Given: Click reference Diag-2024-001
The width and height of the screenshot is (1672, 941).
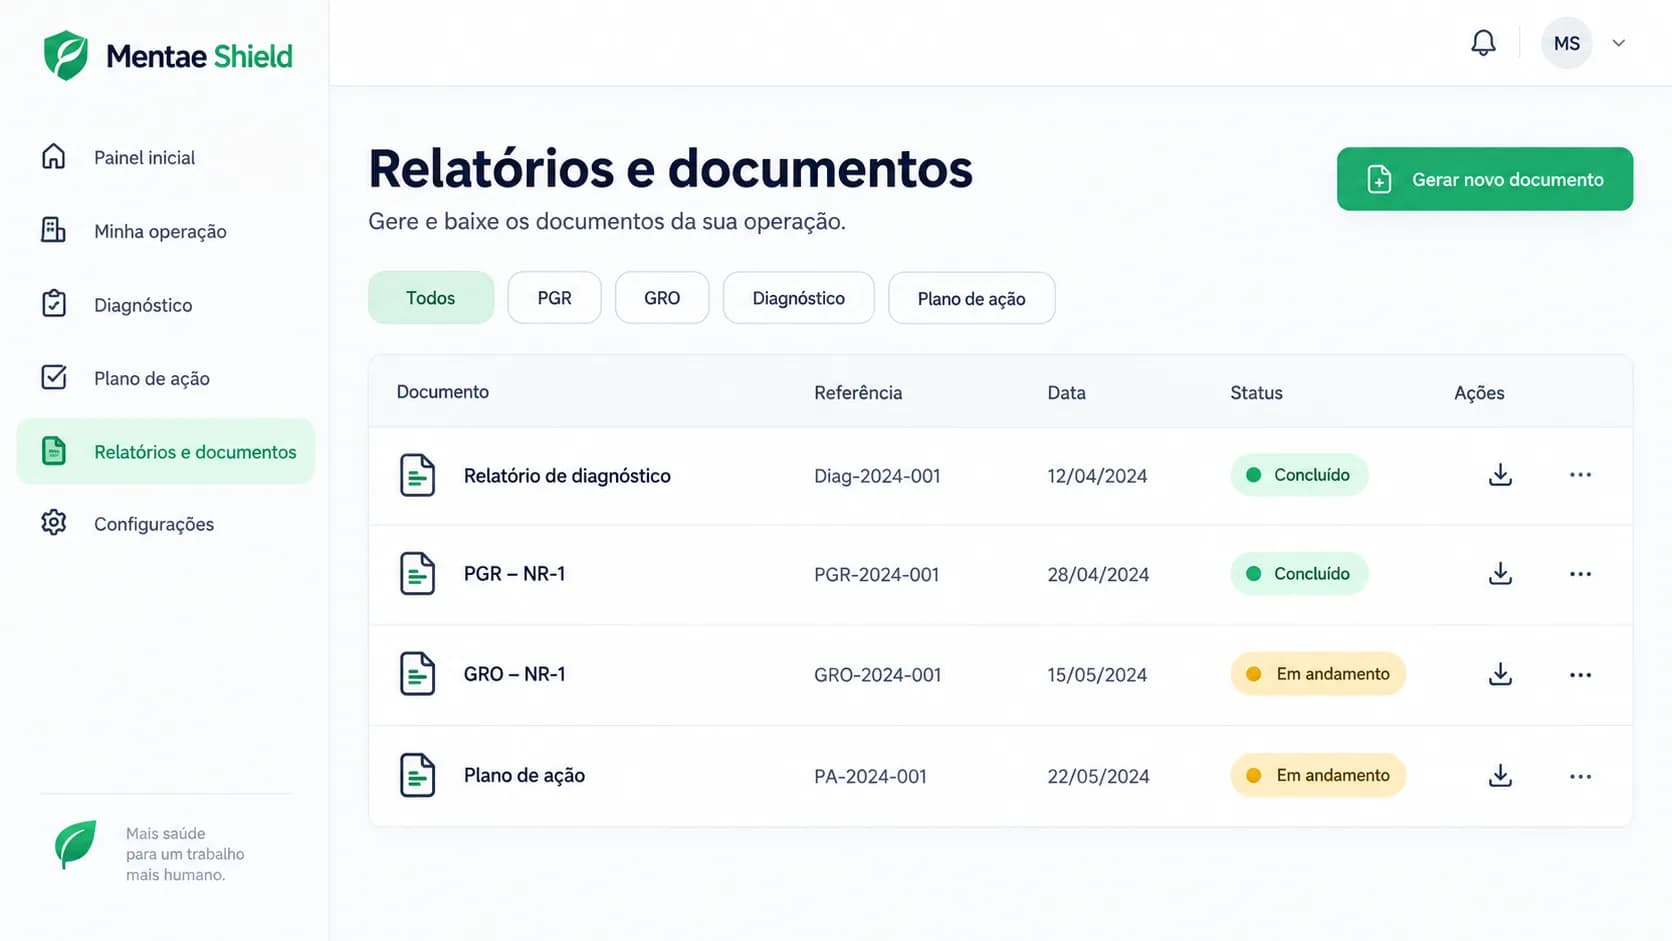Looking at the screenshot, I should click(877, 477).
